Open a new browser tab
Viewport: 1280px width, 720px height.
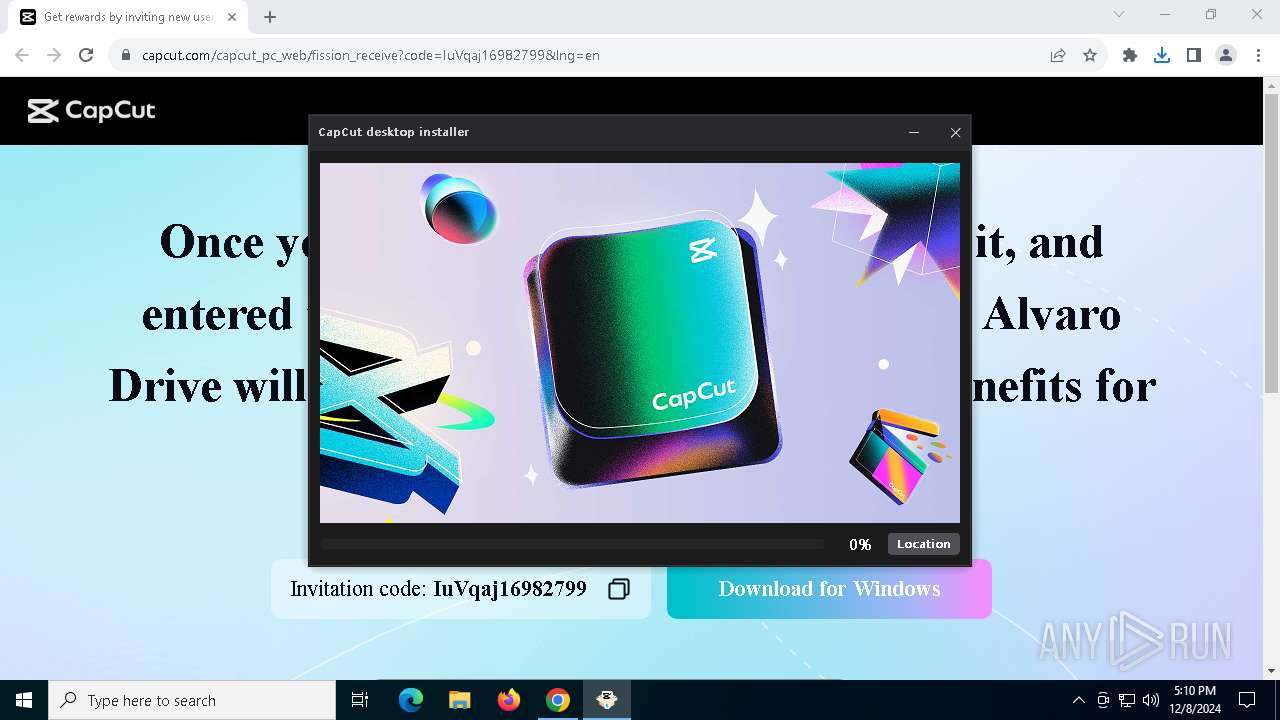[x=270, y=17]
